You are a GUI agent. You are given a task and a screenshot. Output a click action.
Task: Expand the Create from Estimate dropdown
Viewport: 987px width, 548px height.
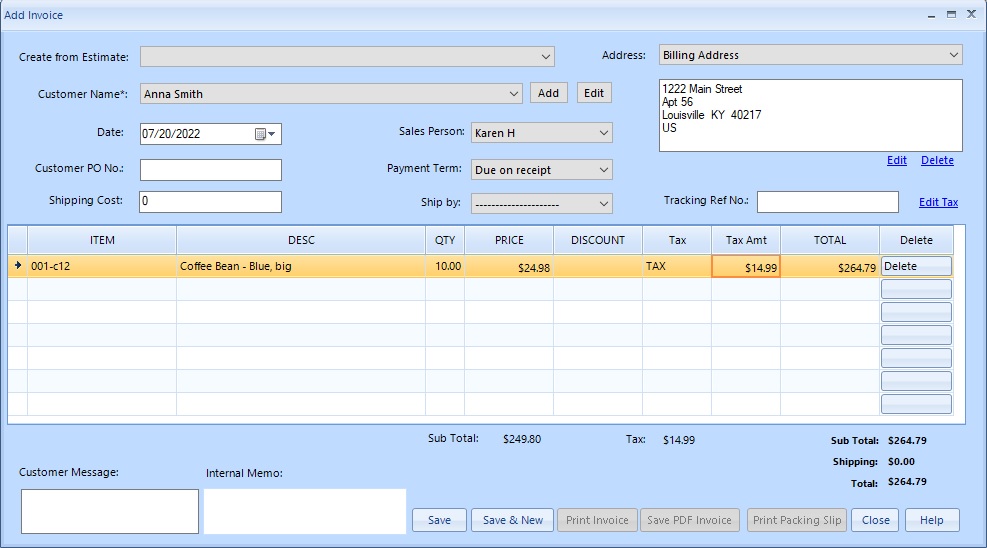tap(546, 57)
